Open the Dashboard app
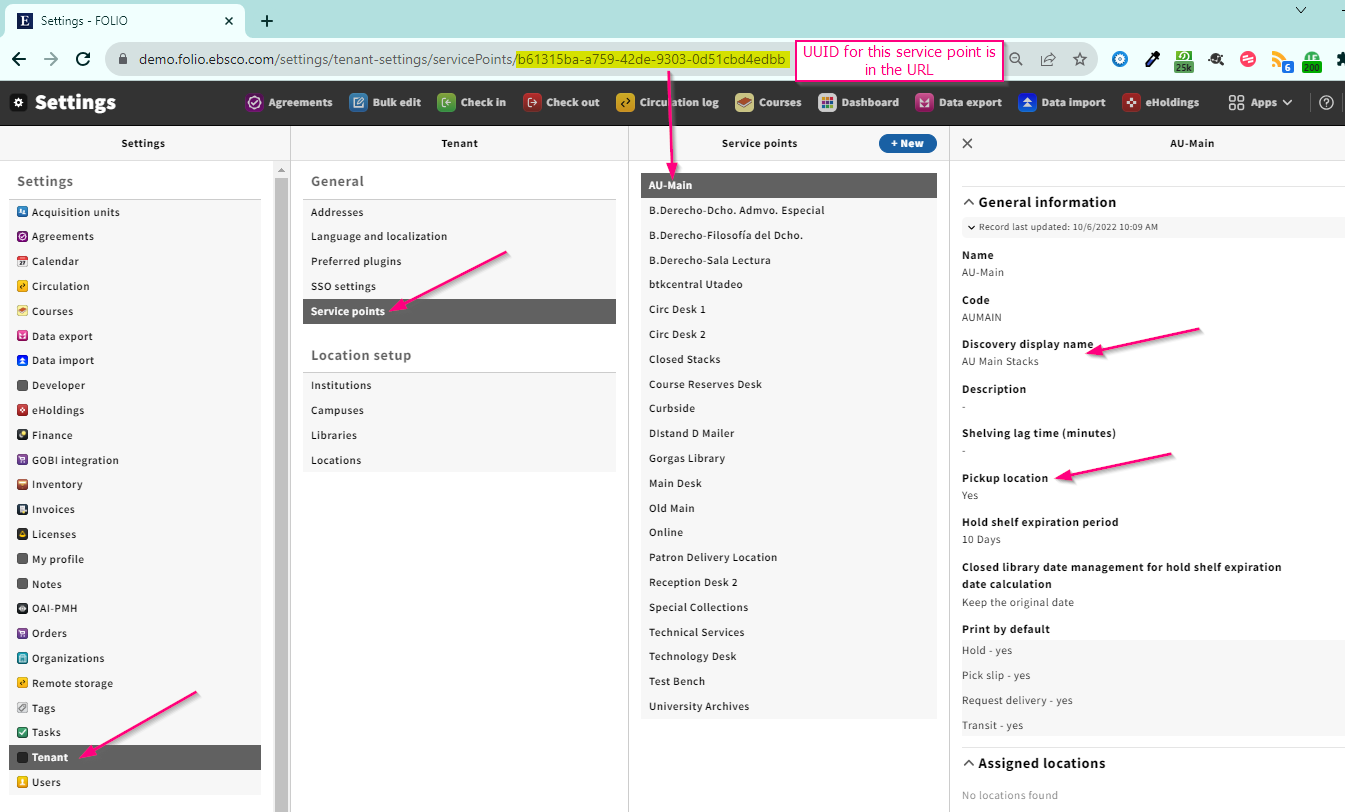Screen dimensions: 1345x812 [x=858, y=102]
